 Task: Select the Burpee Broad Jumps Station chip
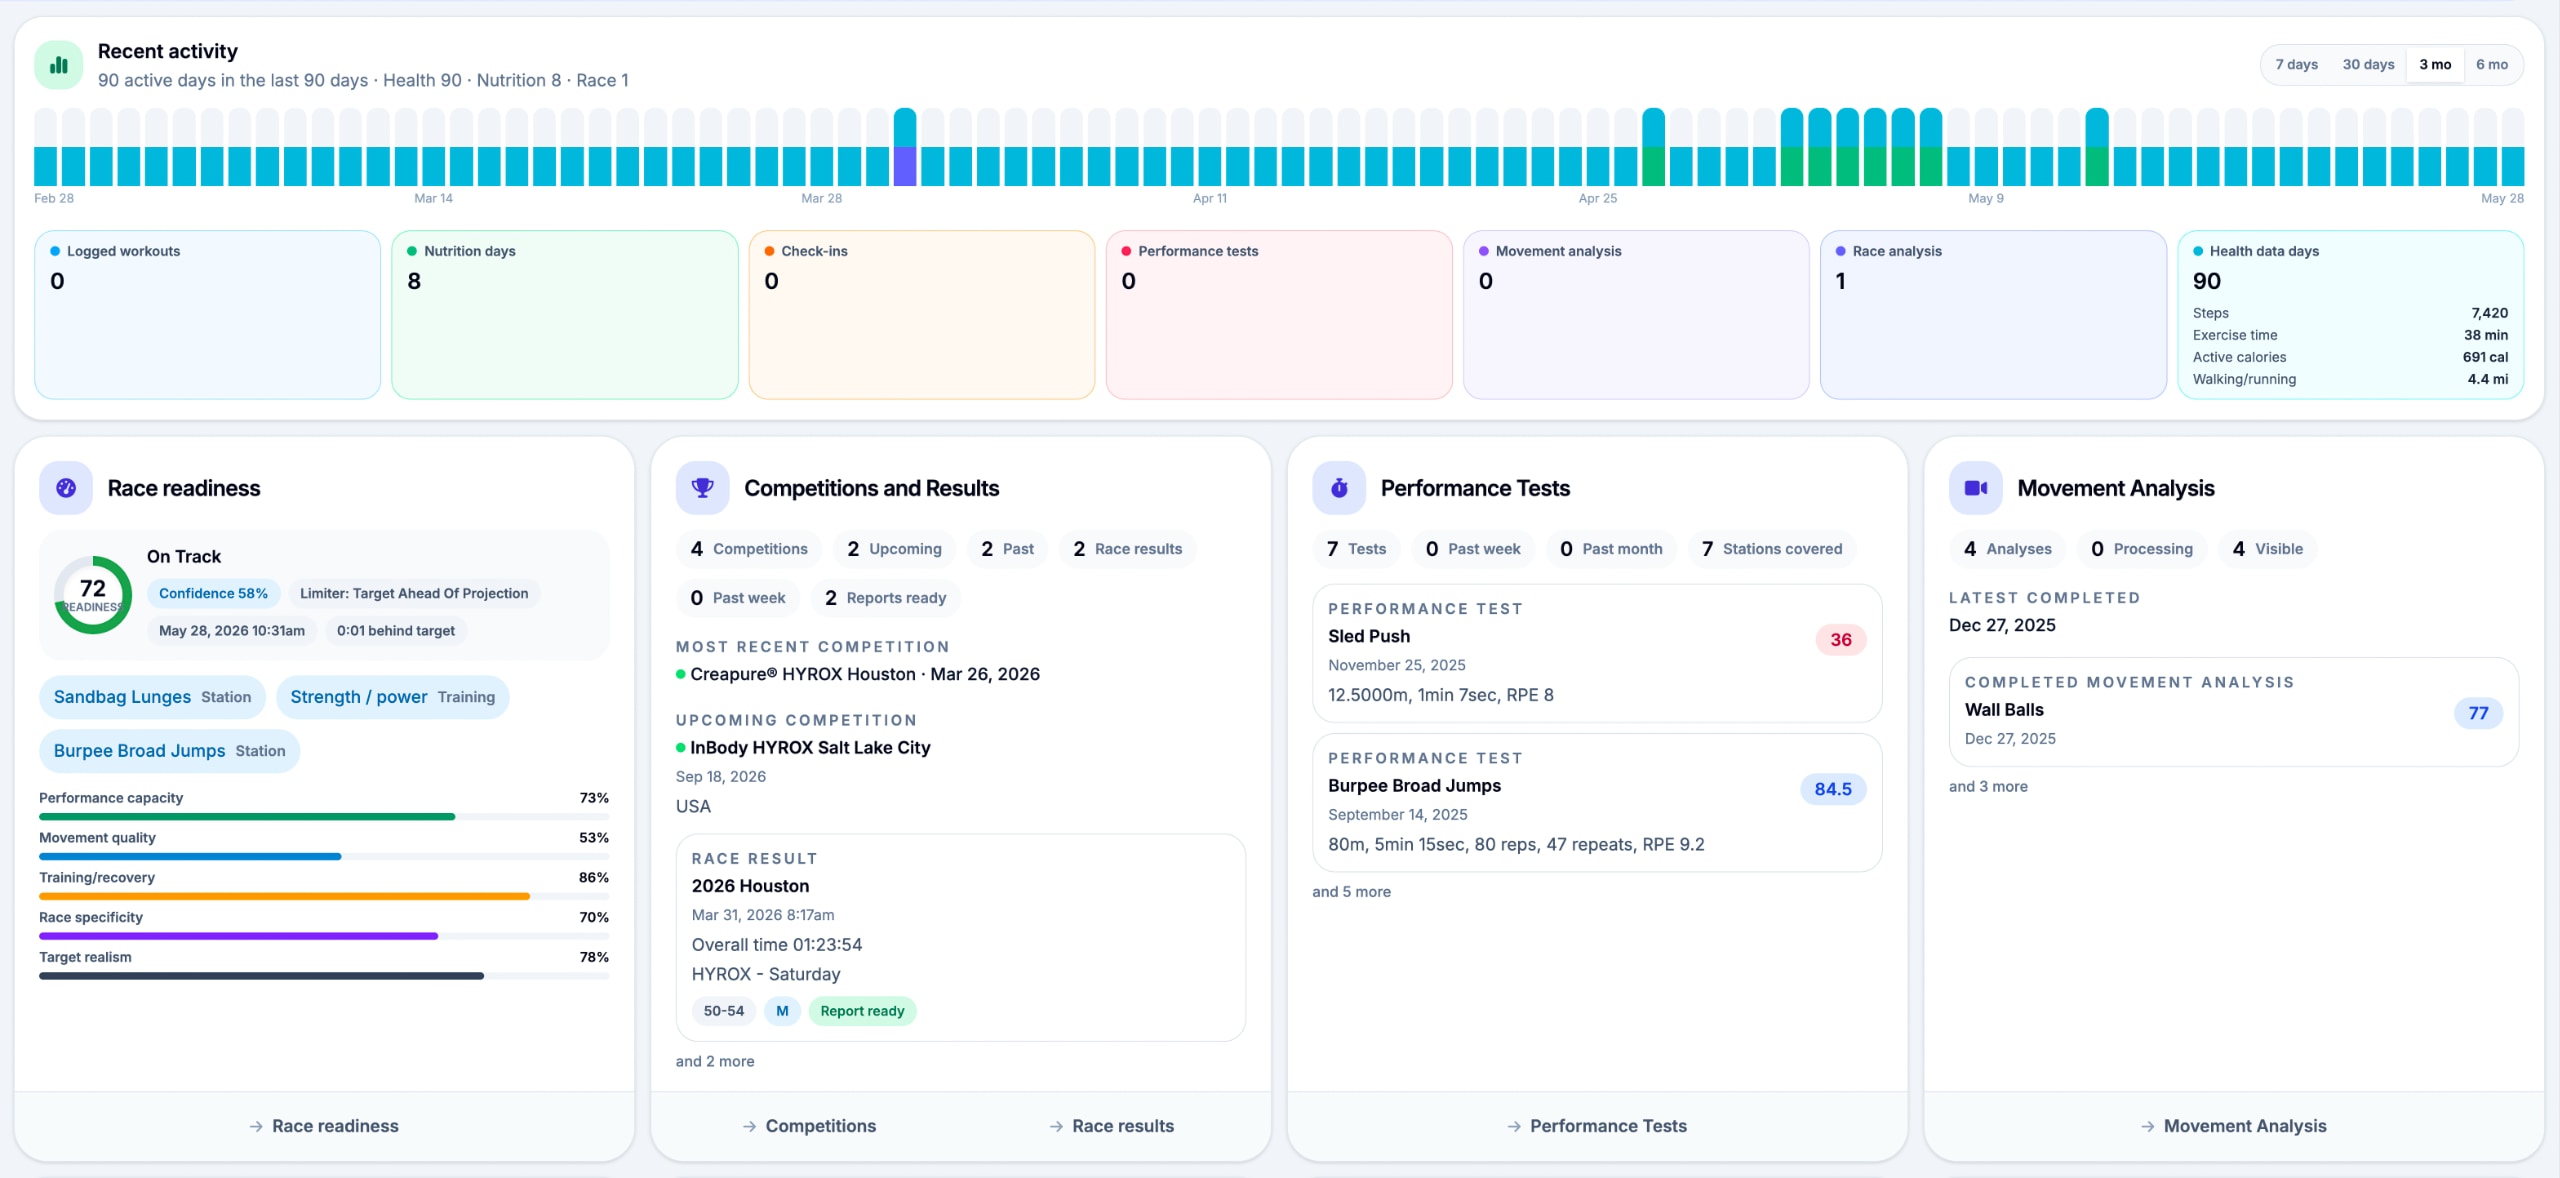170,752
